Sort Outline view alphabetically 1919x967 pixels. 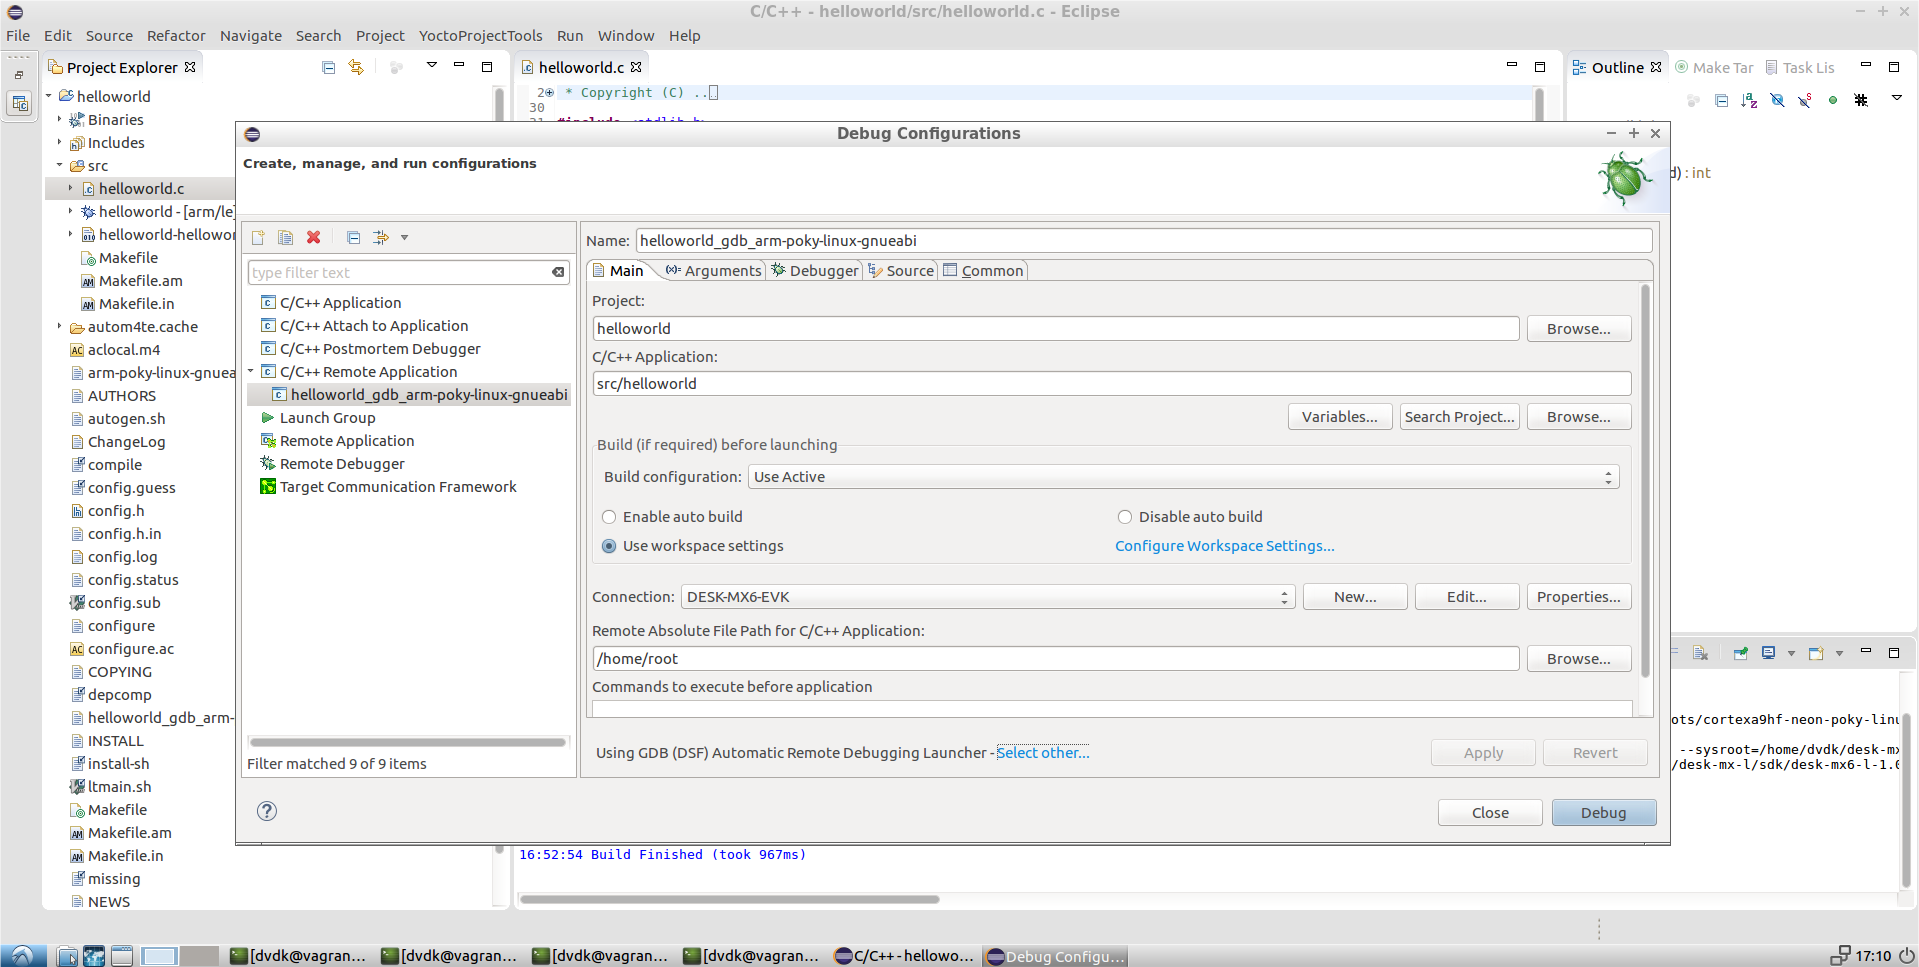click(1748, 100)
